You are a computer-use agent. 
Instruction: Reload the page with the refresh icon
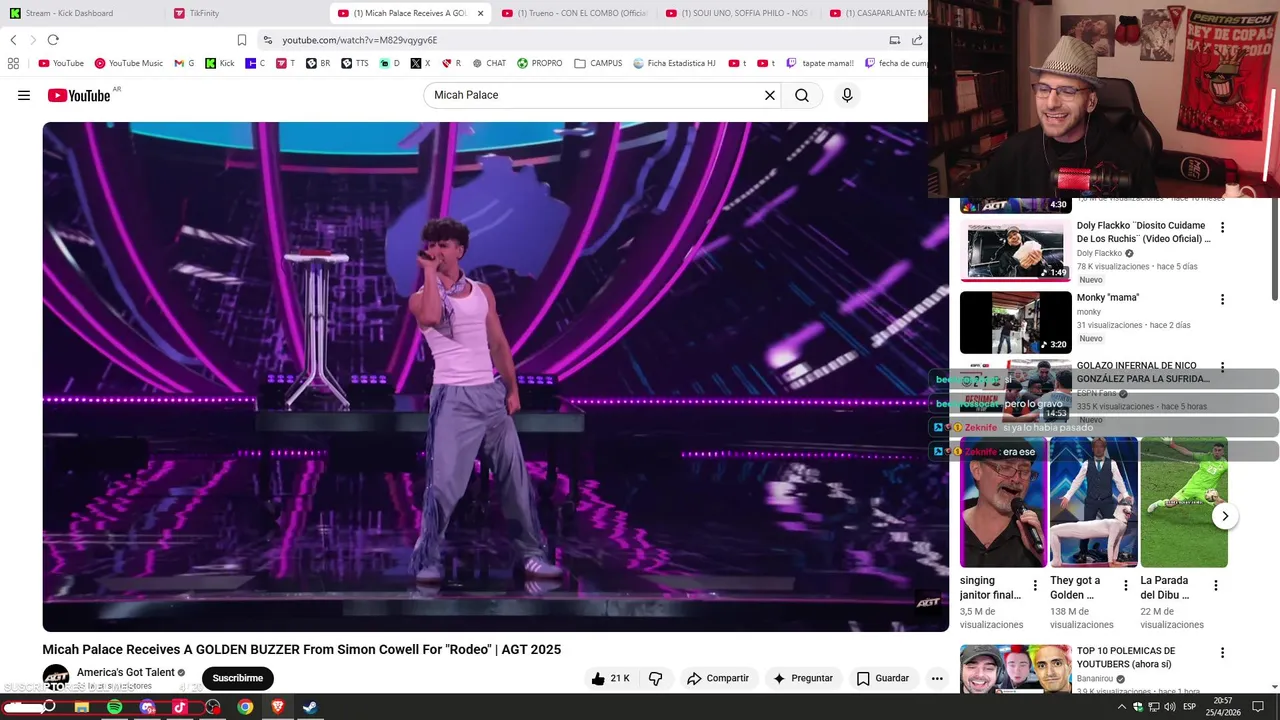click(x=53, y=40)
